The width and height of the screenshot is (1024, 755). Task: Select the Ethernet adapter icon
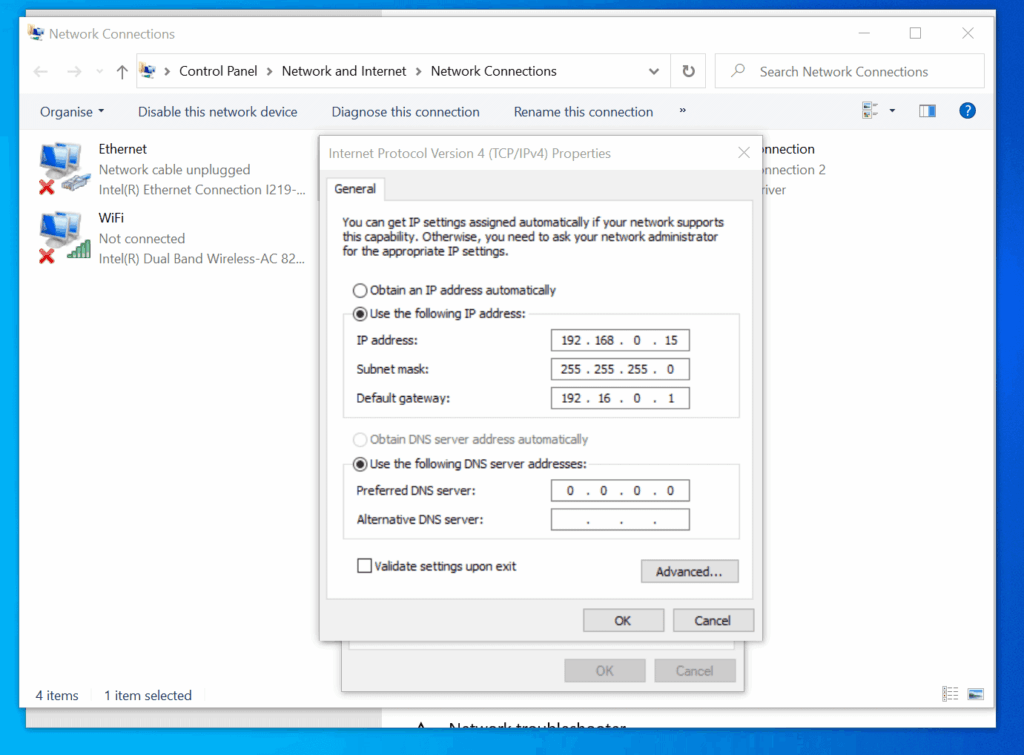[63, 169]
